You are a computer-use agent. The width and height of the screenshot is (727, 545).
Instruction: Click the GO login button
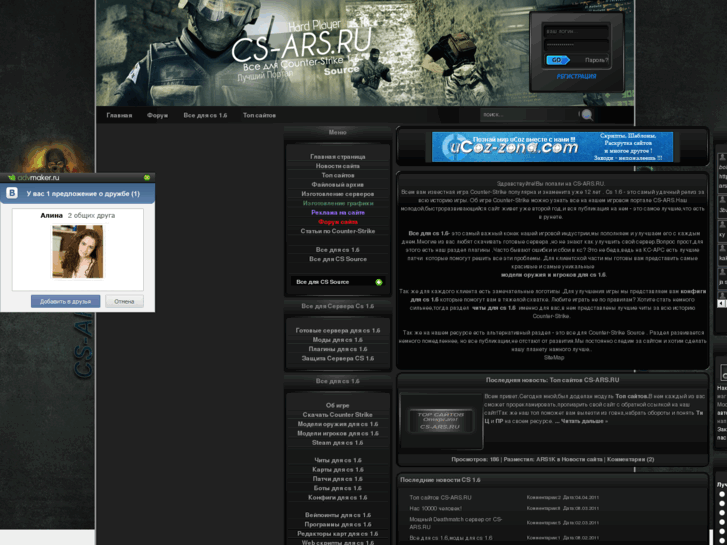click(x=558, y=60)
